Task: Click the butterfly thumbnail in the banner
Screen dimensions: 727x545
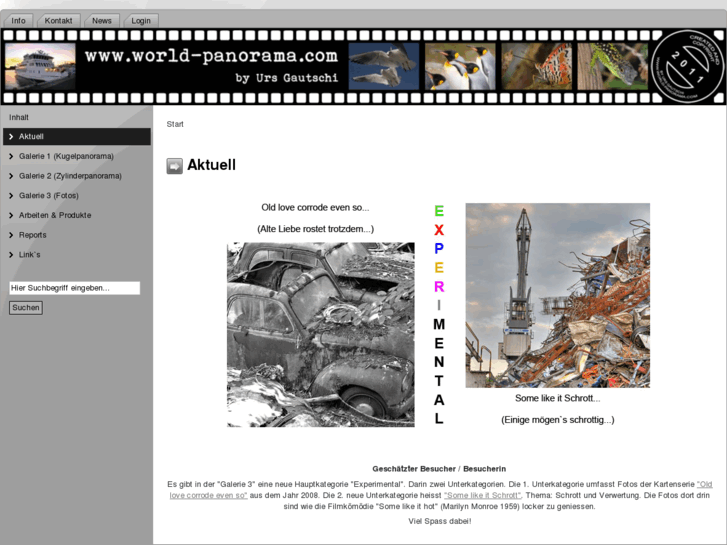Action: [536, 66]
